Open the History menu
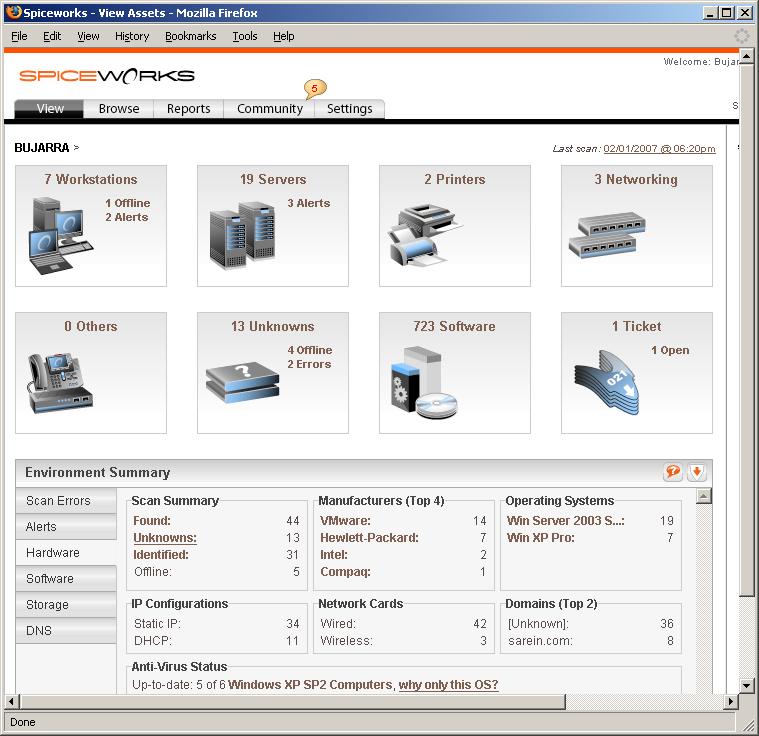Screen dimensions: 759x736 (132, 36)
